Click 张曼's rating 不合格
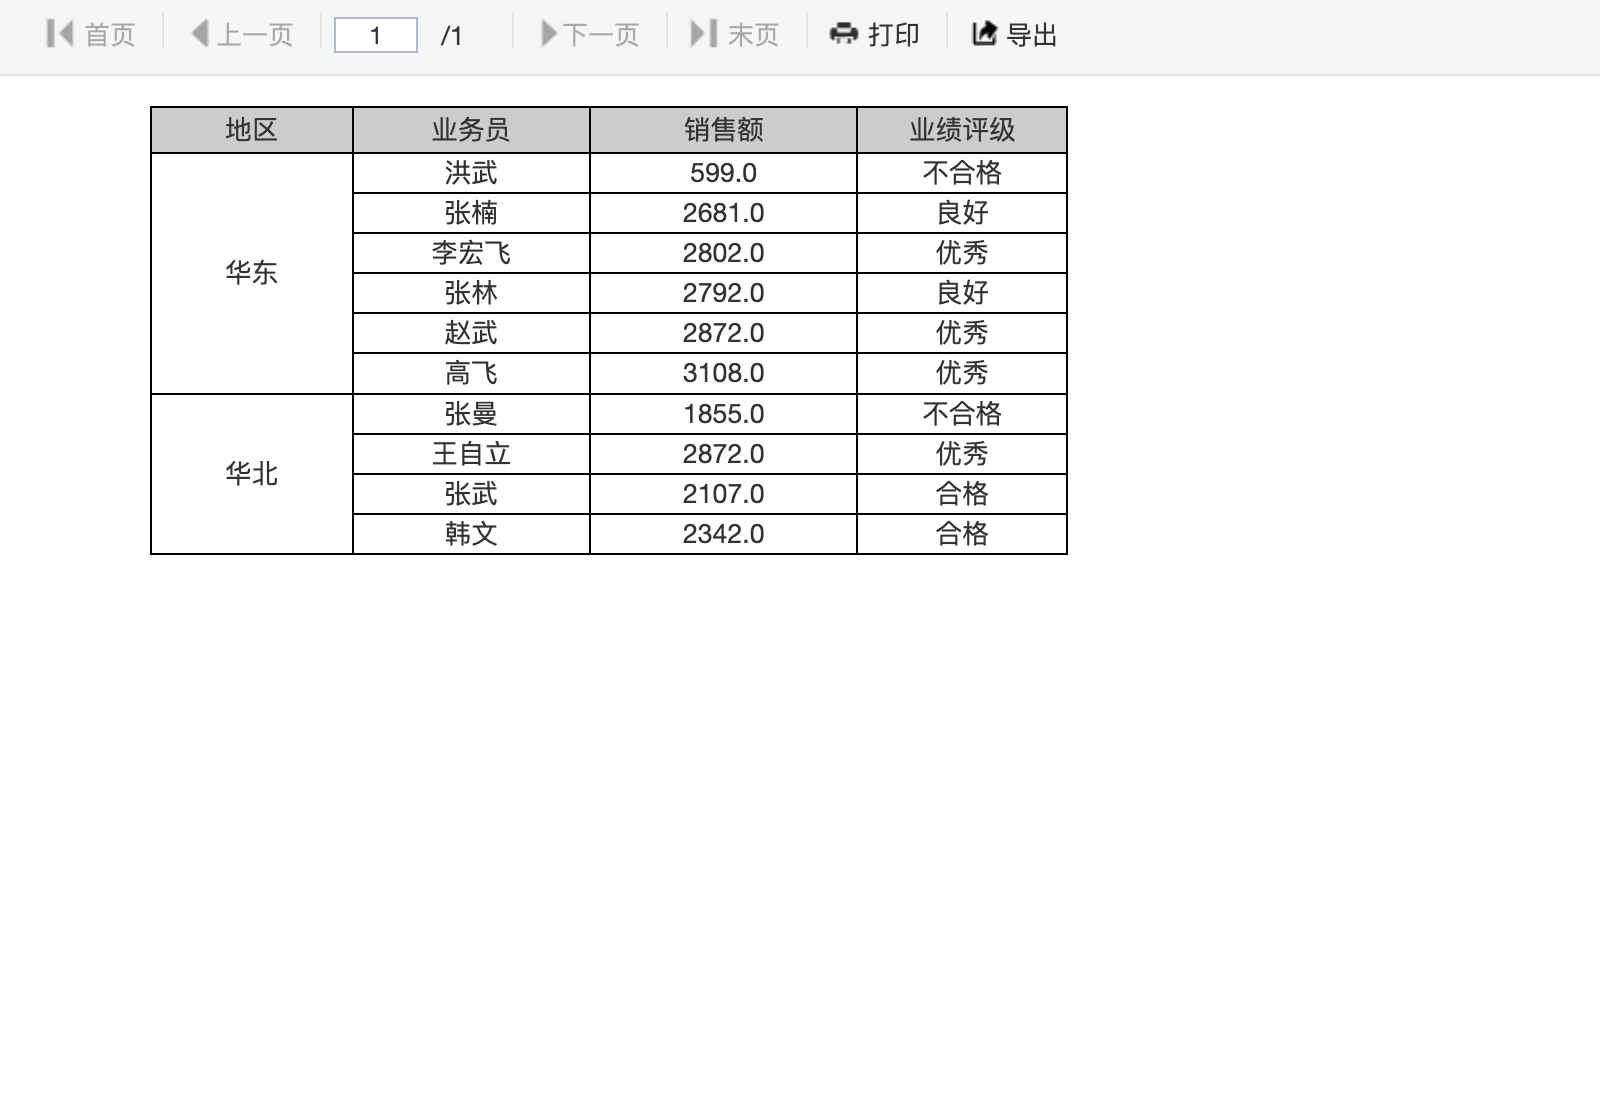The width and height of the screenshot is (1600, 1094). click(x=962, y=414)
